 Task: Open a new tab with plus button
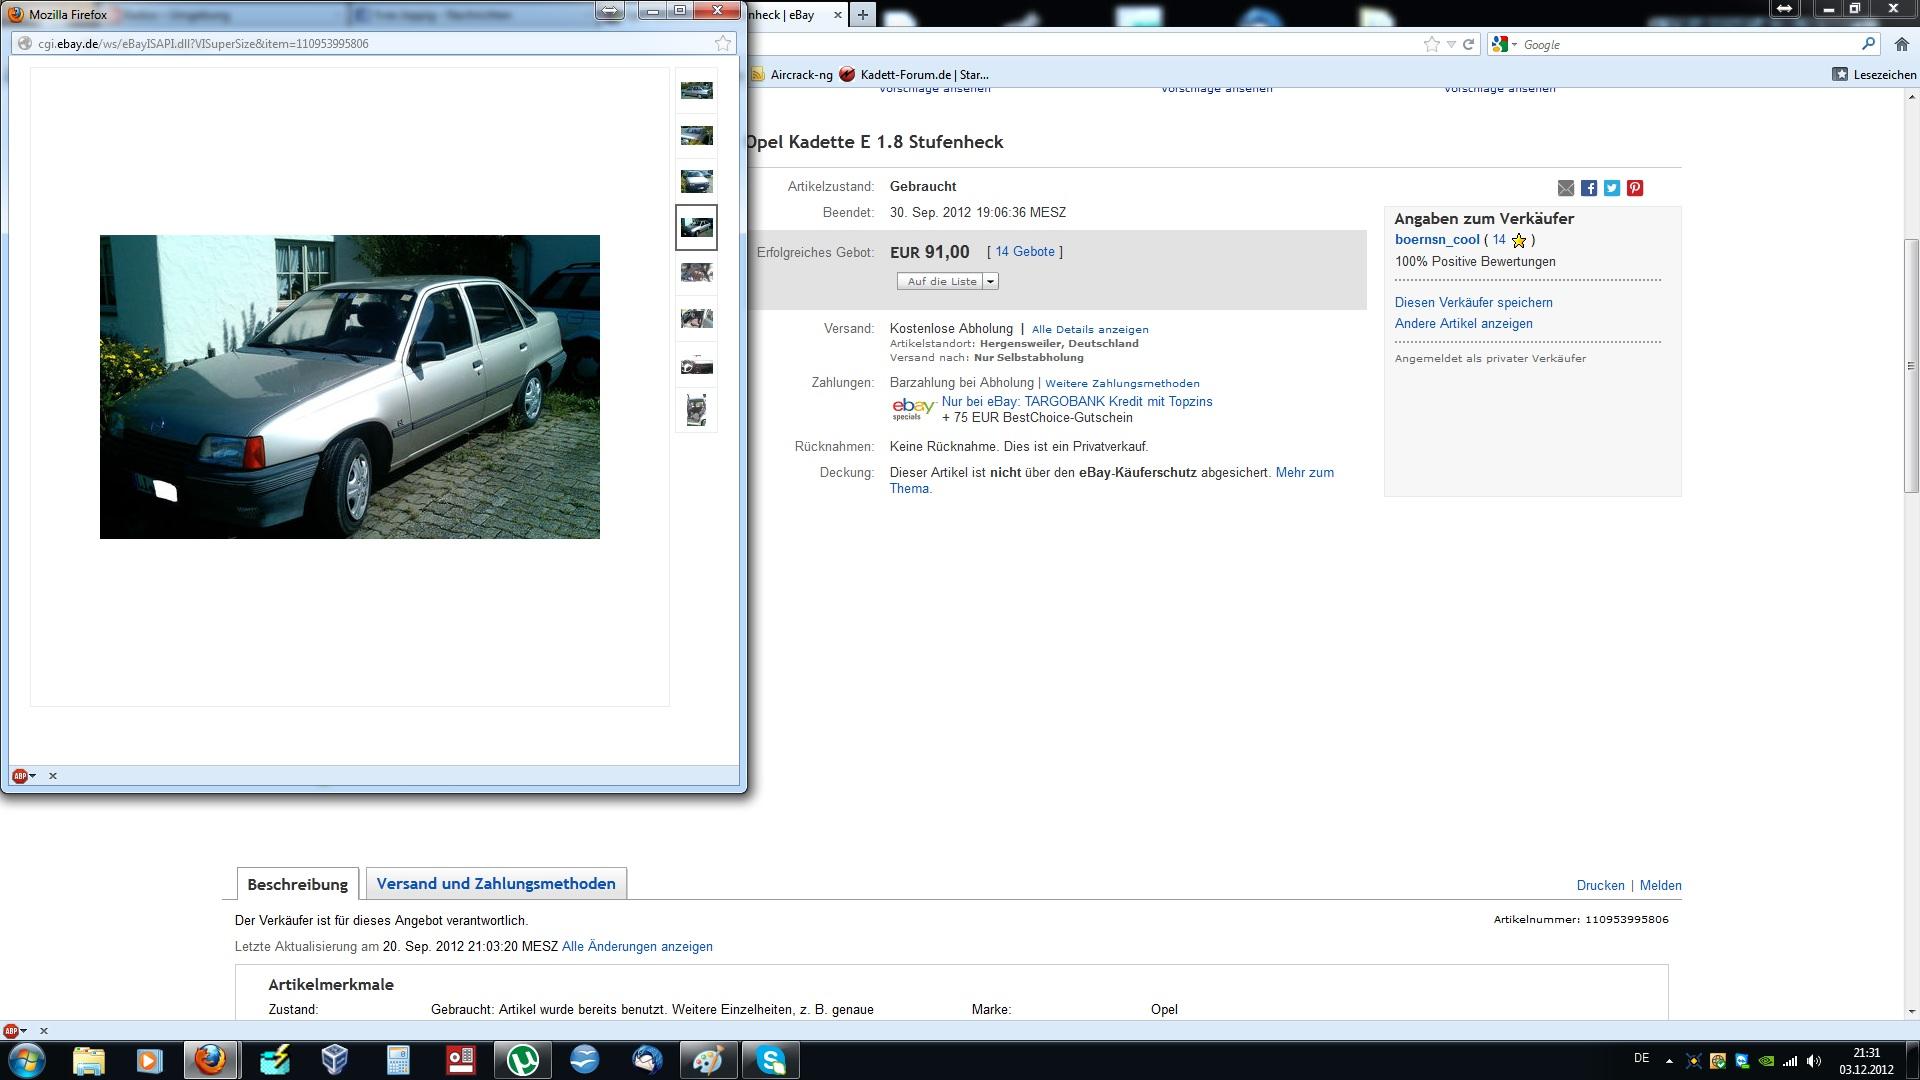(862, 15)
